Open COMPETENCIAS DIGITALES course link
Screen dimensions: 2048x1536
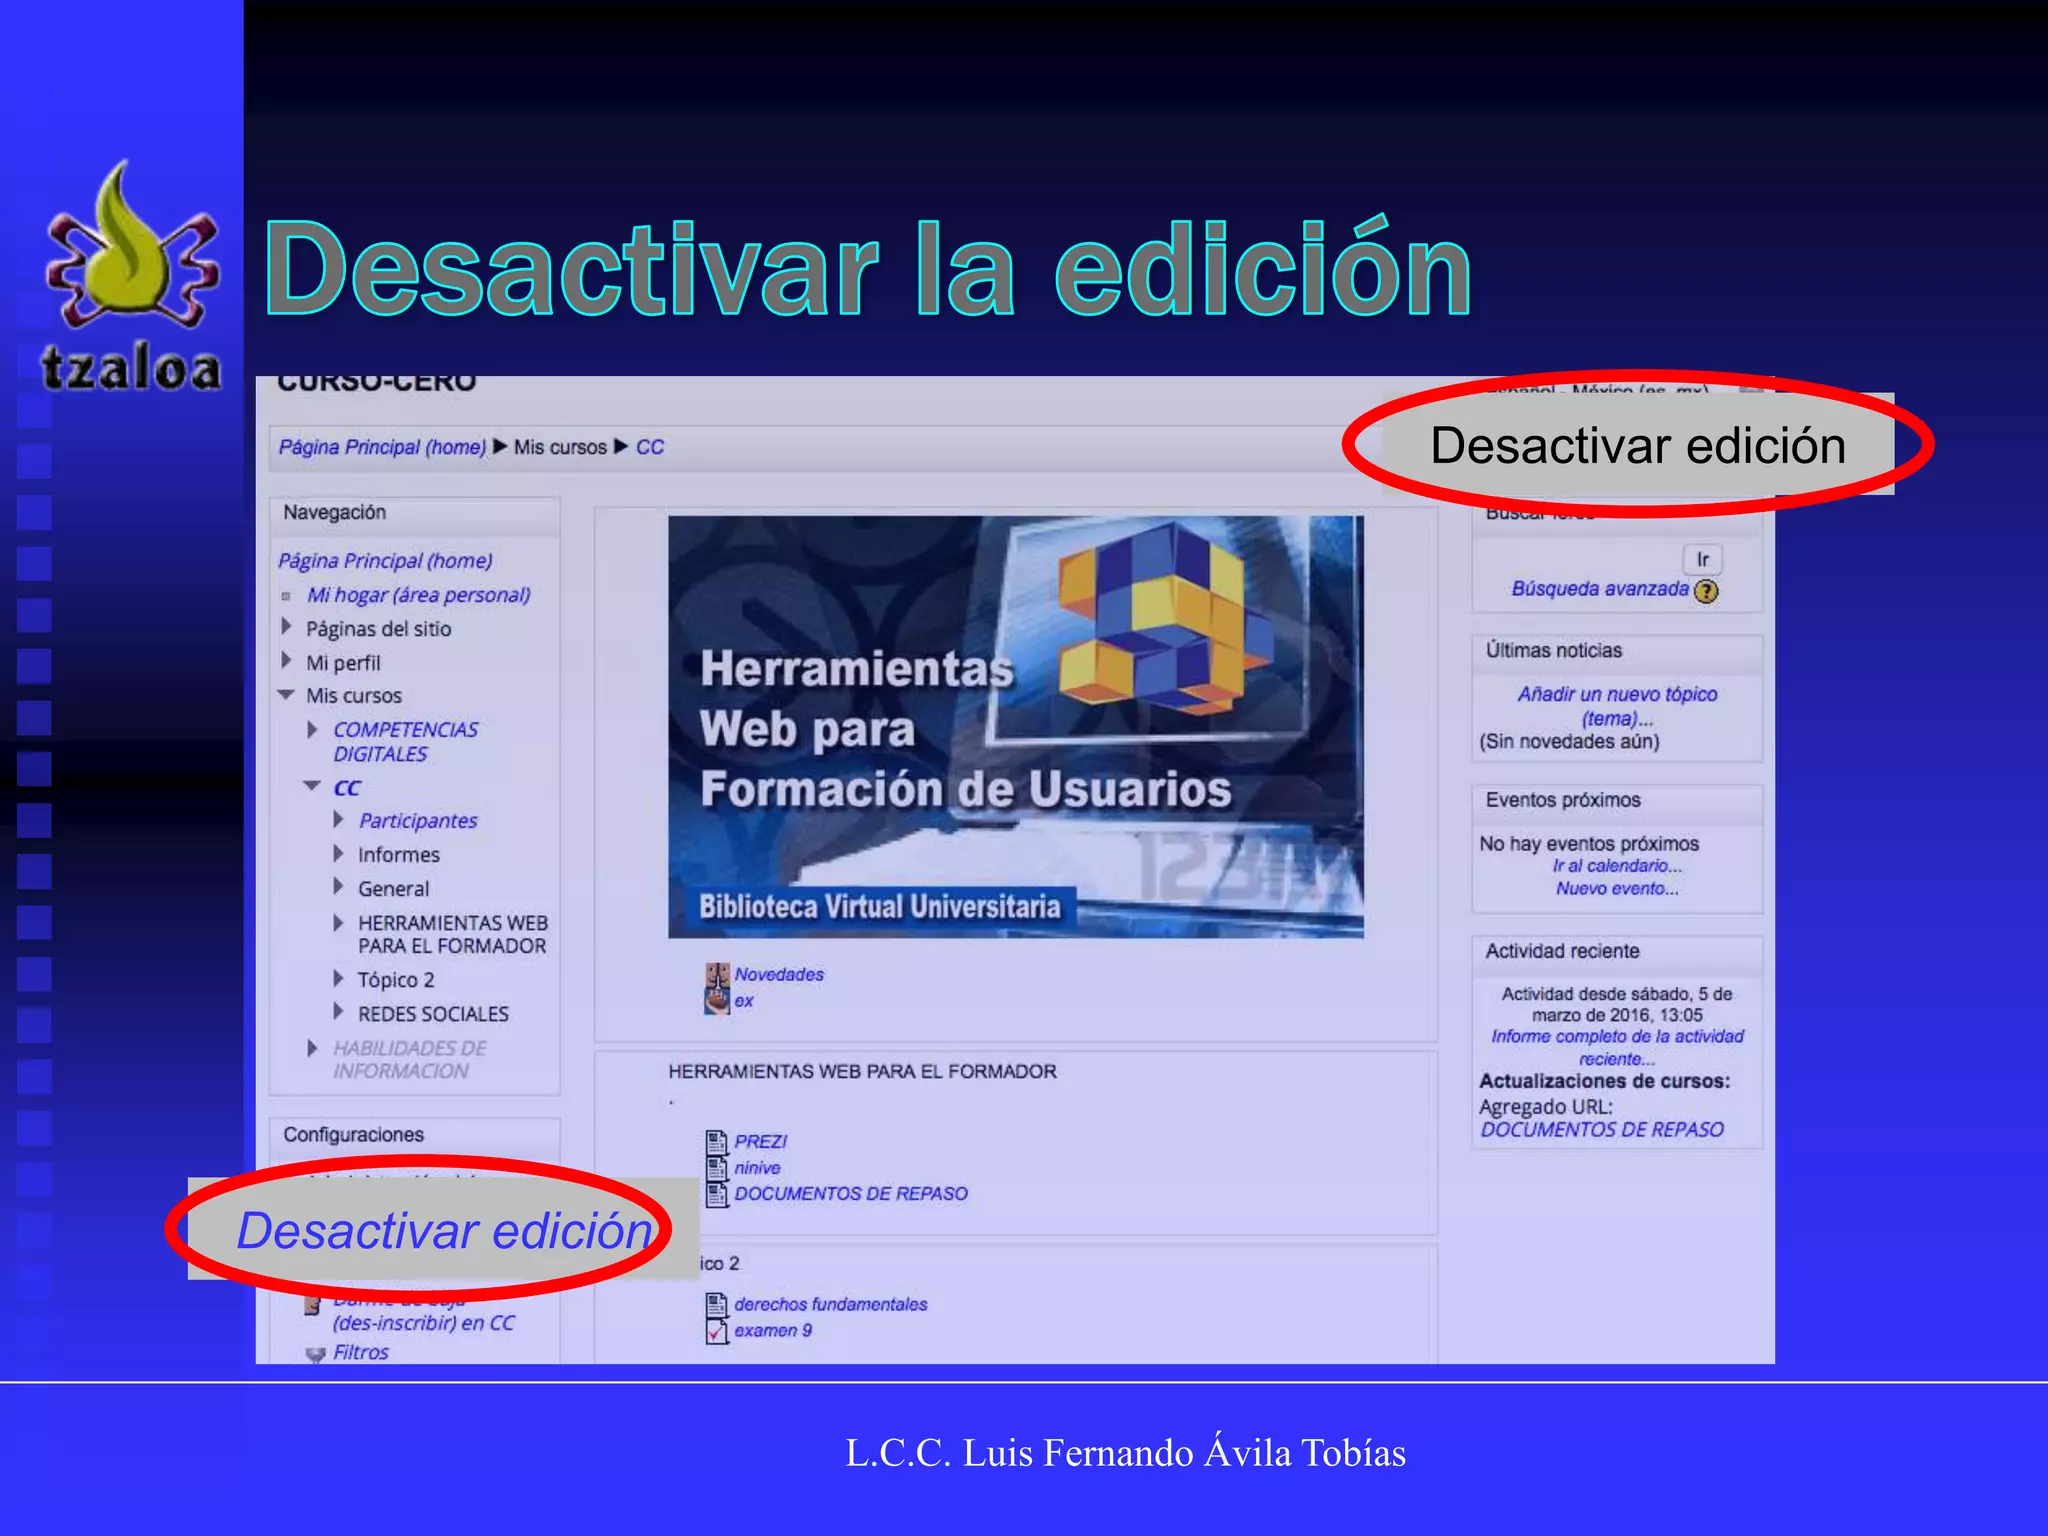click(405, 742)
